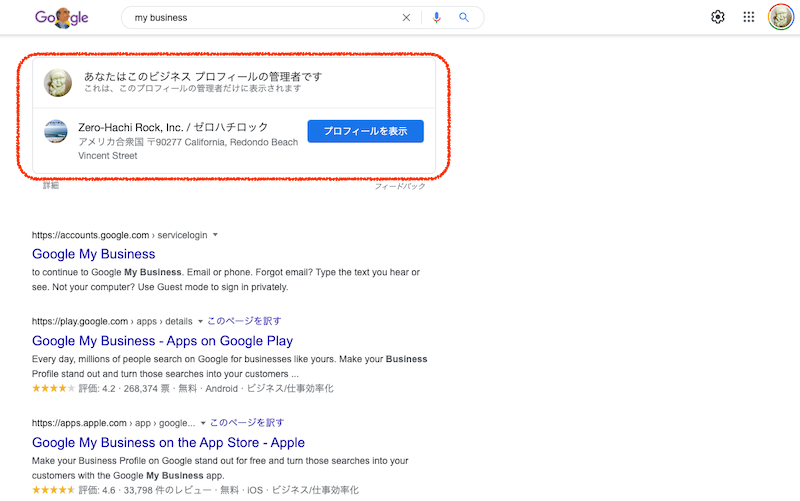This screenshot has height=501, width=800.
Task: Select the play.google.com apps details URL text
Action: tap(112, 321)
